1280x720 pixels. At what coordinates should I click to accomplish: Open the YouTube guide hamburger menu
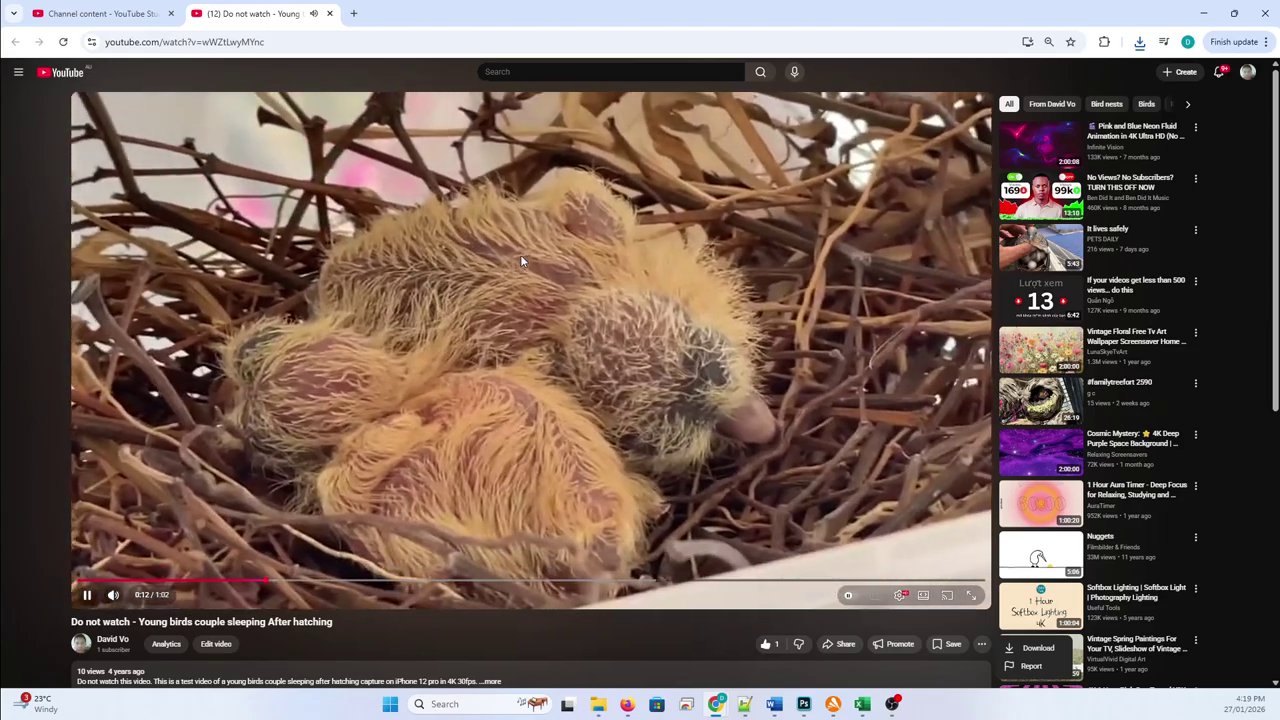pos(18,72)
